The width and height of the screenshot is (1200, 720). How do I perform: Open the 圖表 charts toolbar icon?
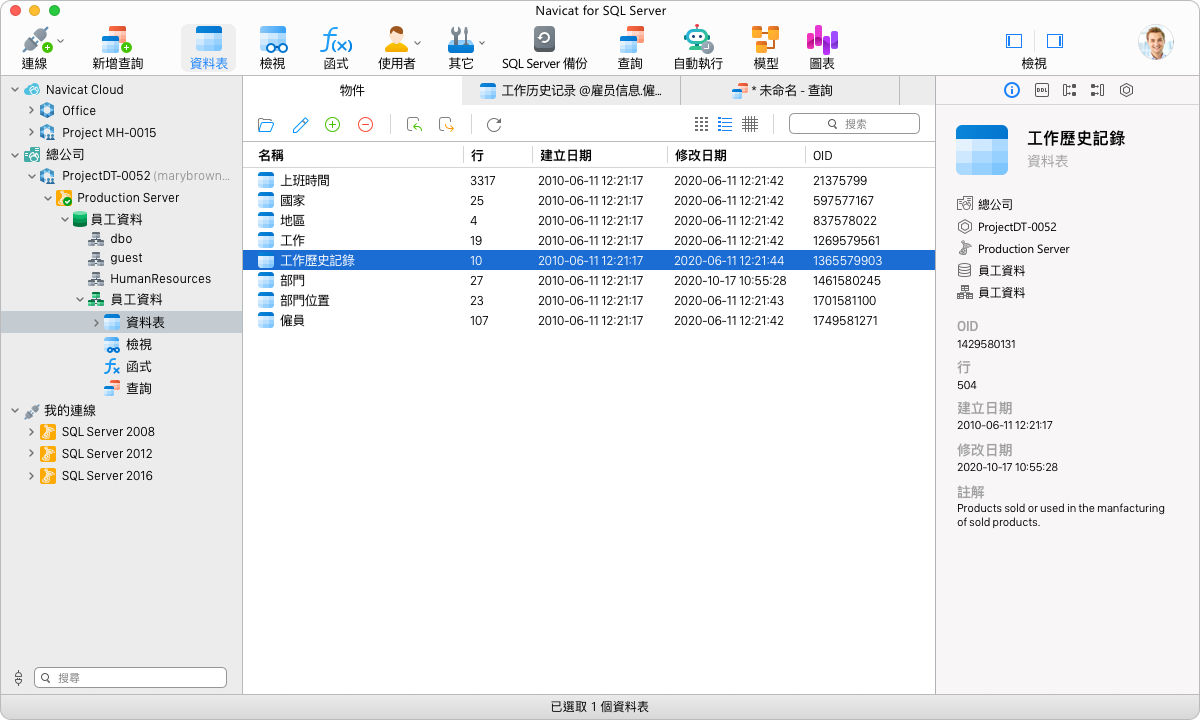(x=822, y=41)
